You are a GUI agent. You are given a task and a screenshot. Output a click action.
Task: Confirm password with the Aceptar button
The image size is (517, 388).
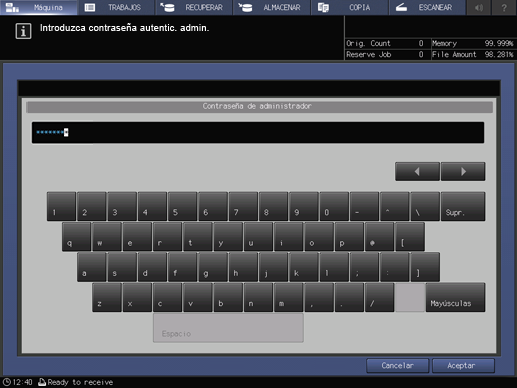(x=463, y=366)
